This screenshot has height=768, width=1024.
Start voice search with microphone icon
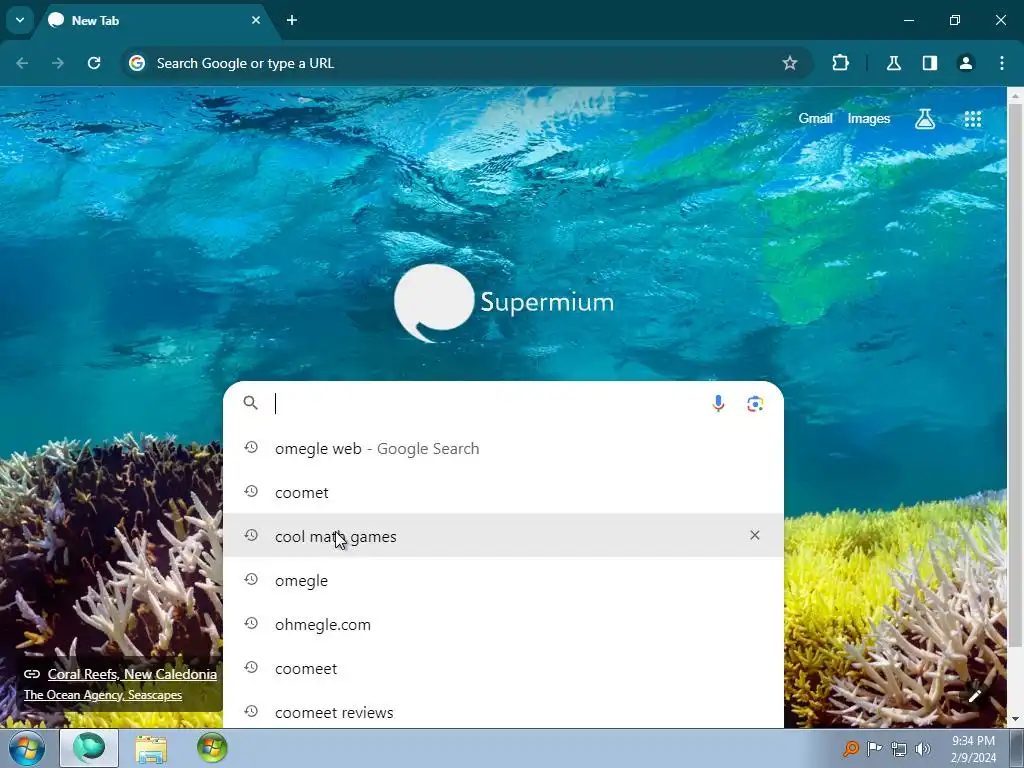click(718, 404)
